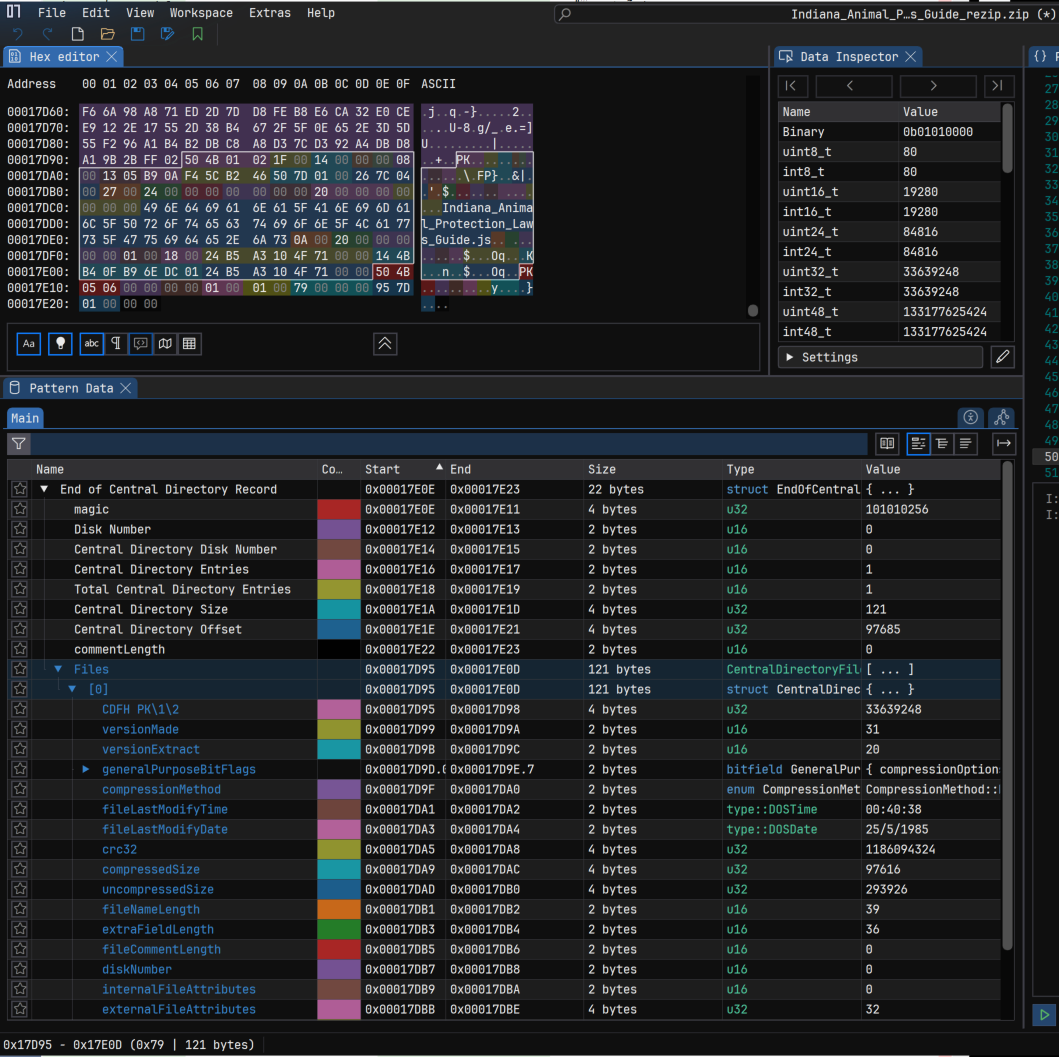Click the open file folder icon
The image size is (1059, 1057).
pyautogui.click(x=107, y=34)
